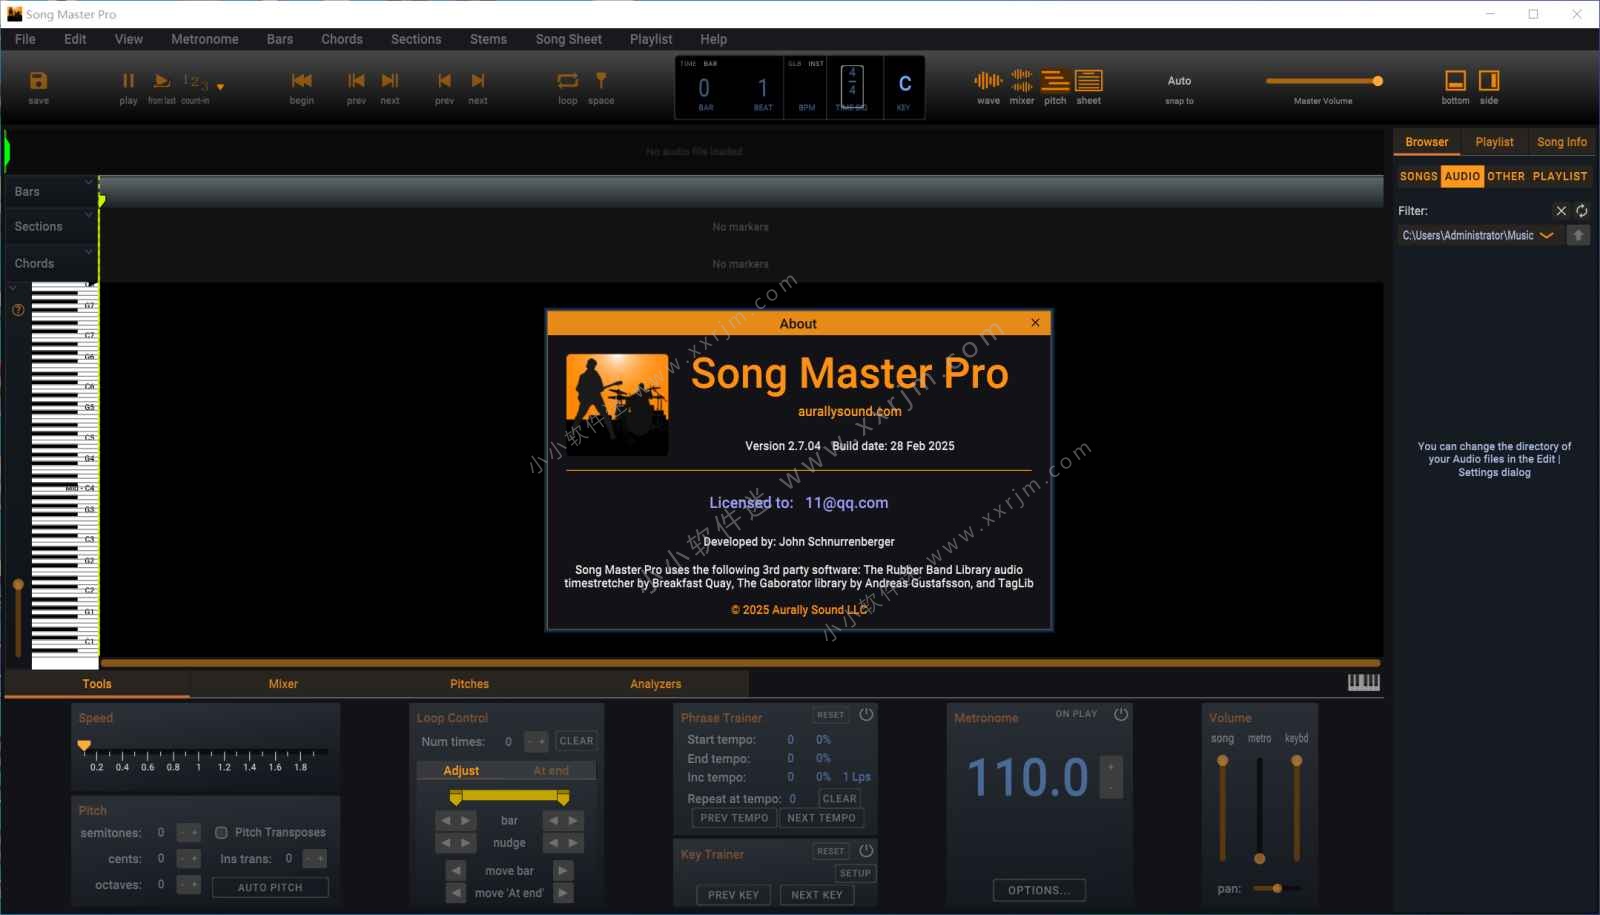
Task: Clear the filter with X icon
Action: coord(1560,211)
